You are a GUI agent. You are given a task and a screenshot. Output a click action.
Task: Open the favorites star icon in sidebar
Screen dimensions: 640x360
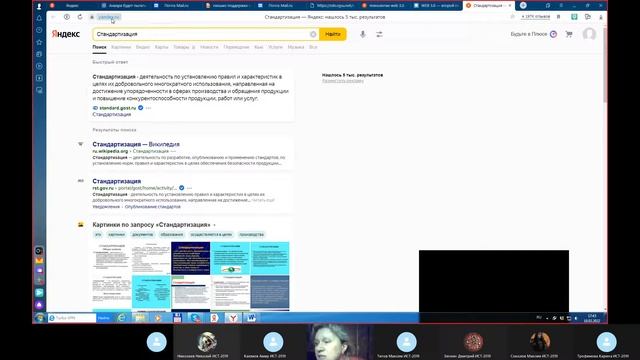39,42
